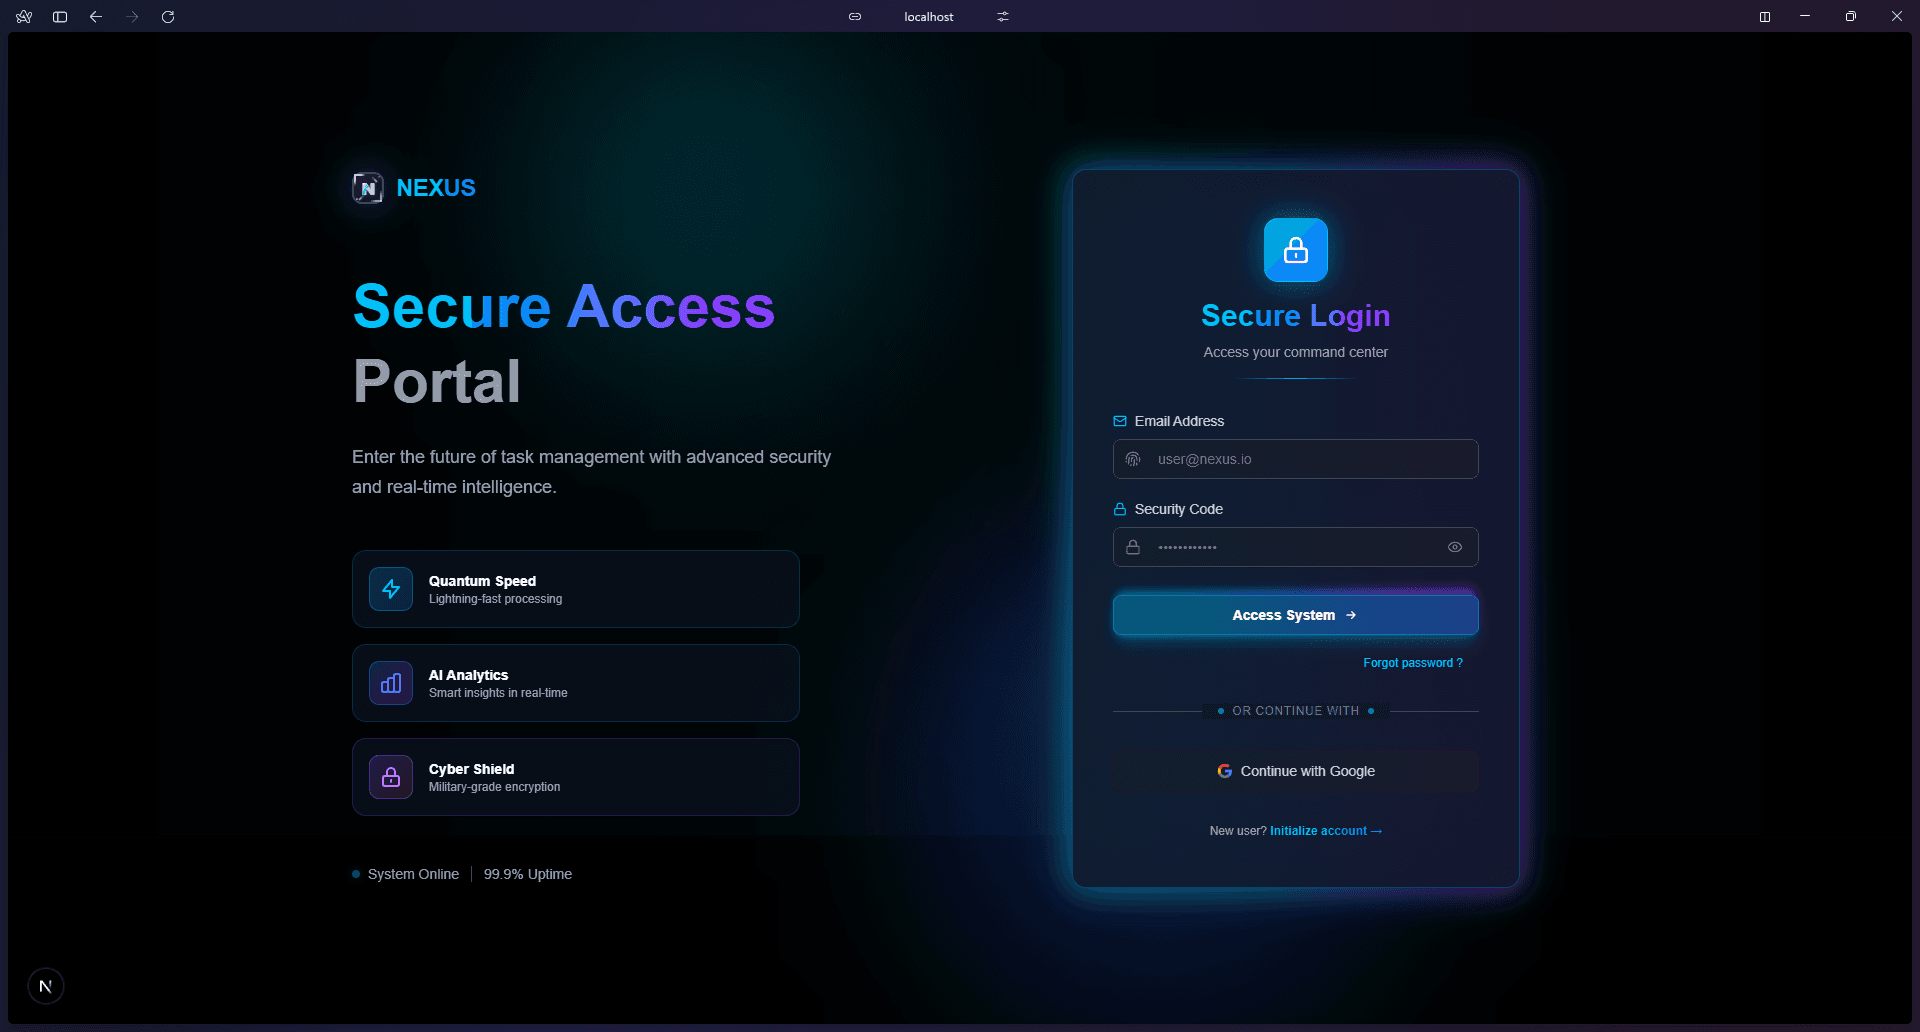Click the 99.9% Uptime indicator
The height and width of the screenshot is (1032, 1920).
coord(527,874)
